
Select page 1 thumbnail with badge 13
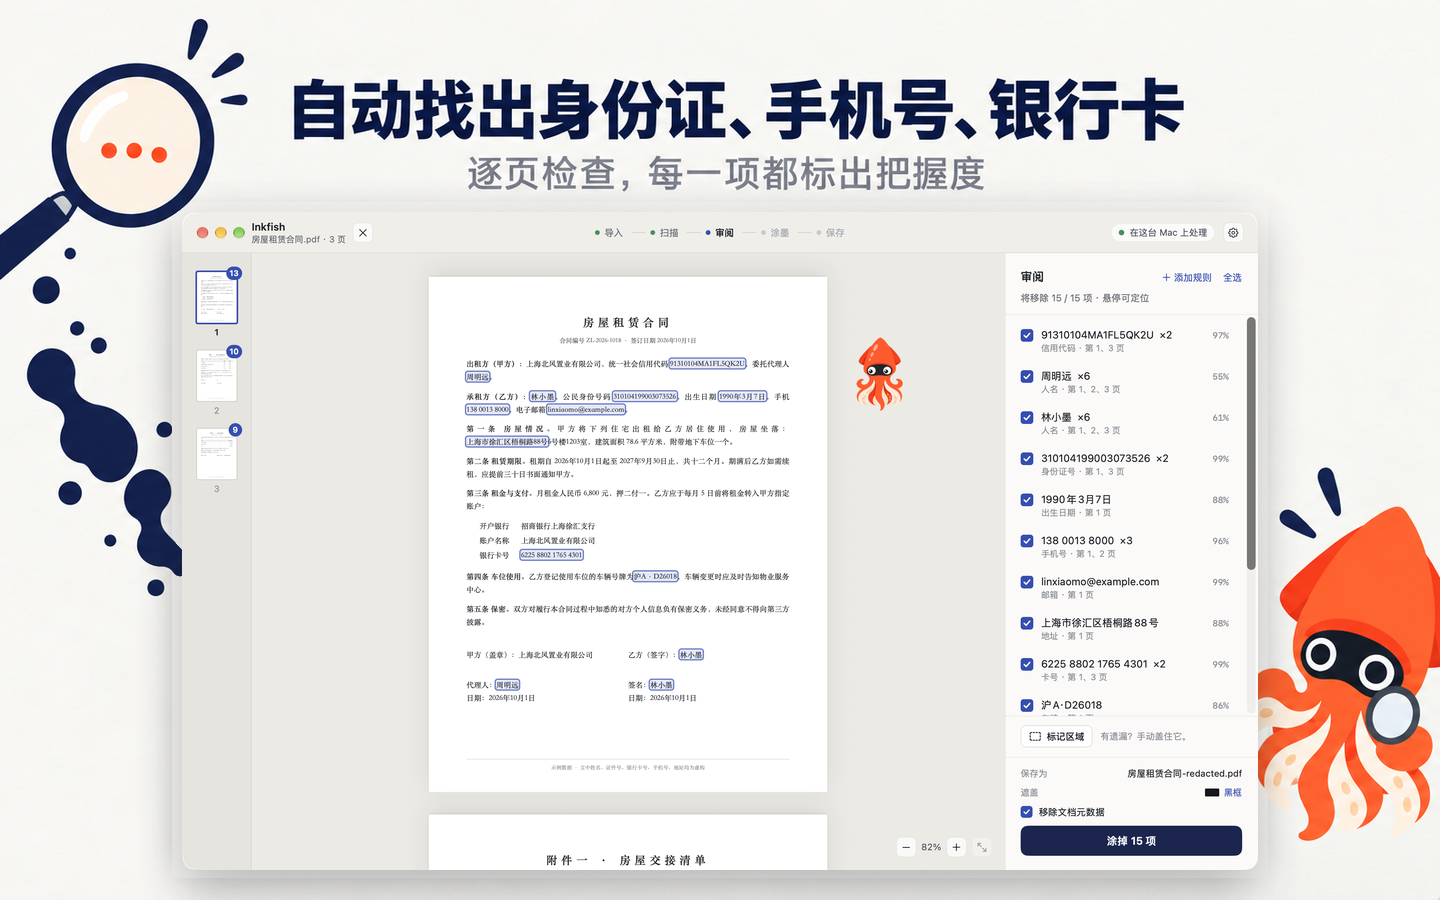(x=217, y=297)
